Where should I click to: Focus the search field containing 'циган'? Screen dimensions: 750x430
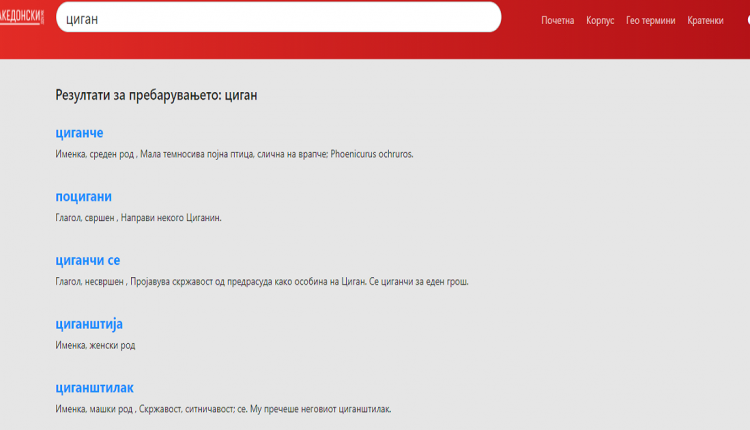pyautogui.click(x=278, y=18)
